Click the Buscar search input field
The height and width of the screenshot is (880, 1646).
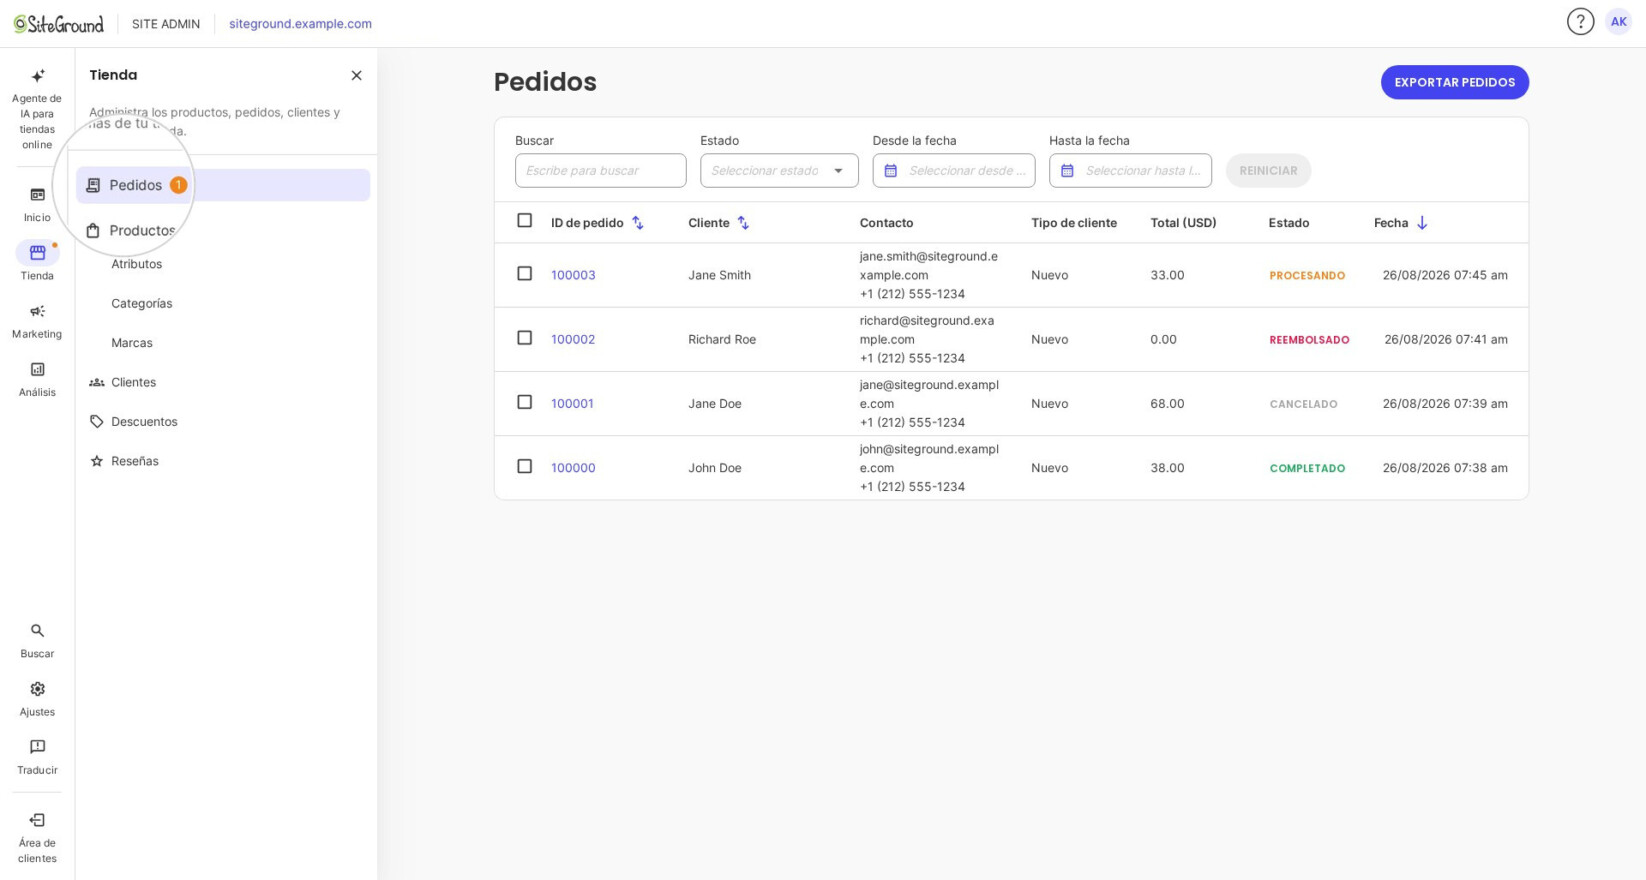(601, 171)
